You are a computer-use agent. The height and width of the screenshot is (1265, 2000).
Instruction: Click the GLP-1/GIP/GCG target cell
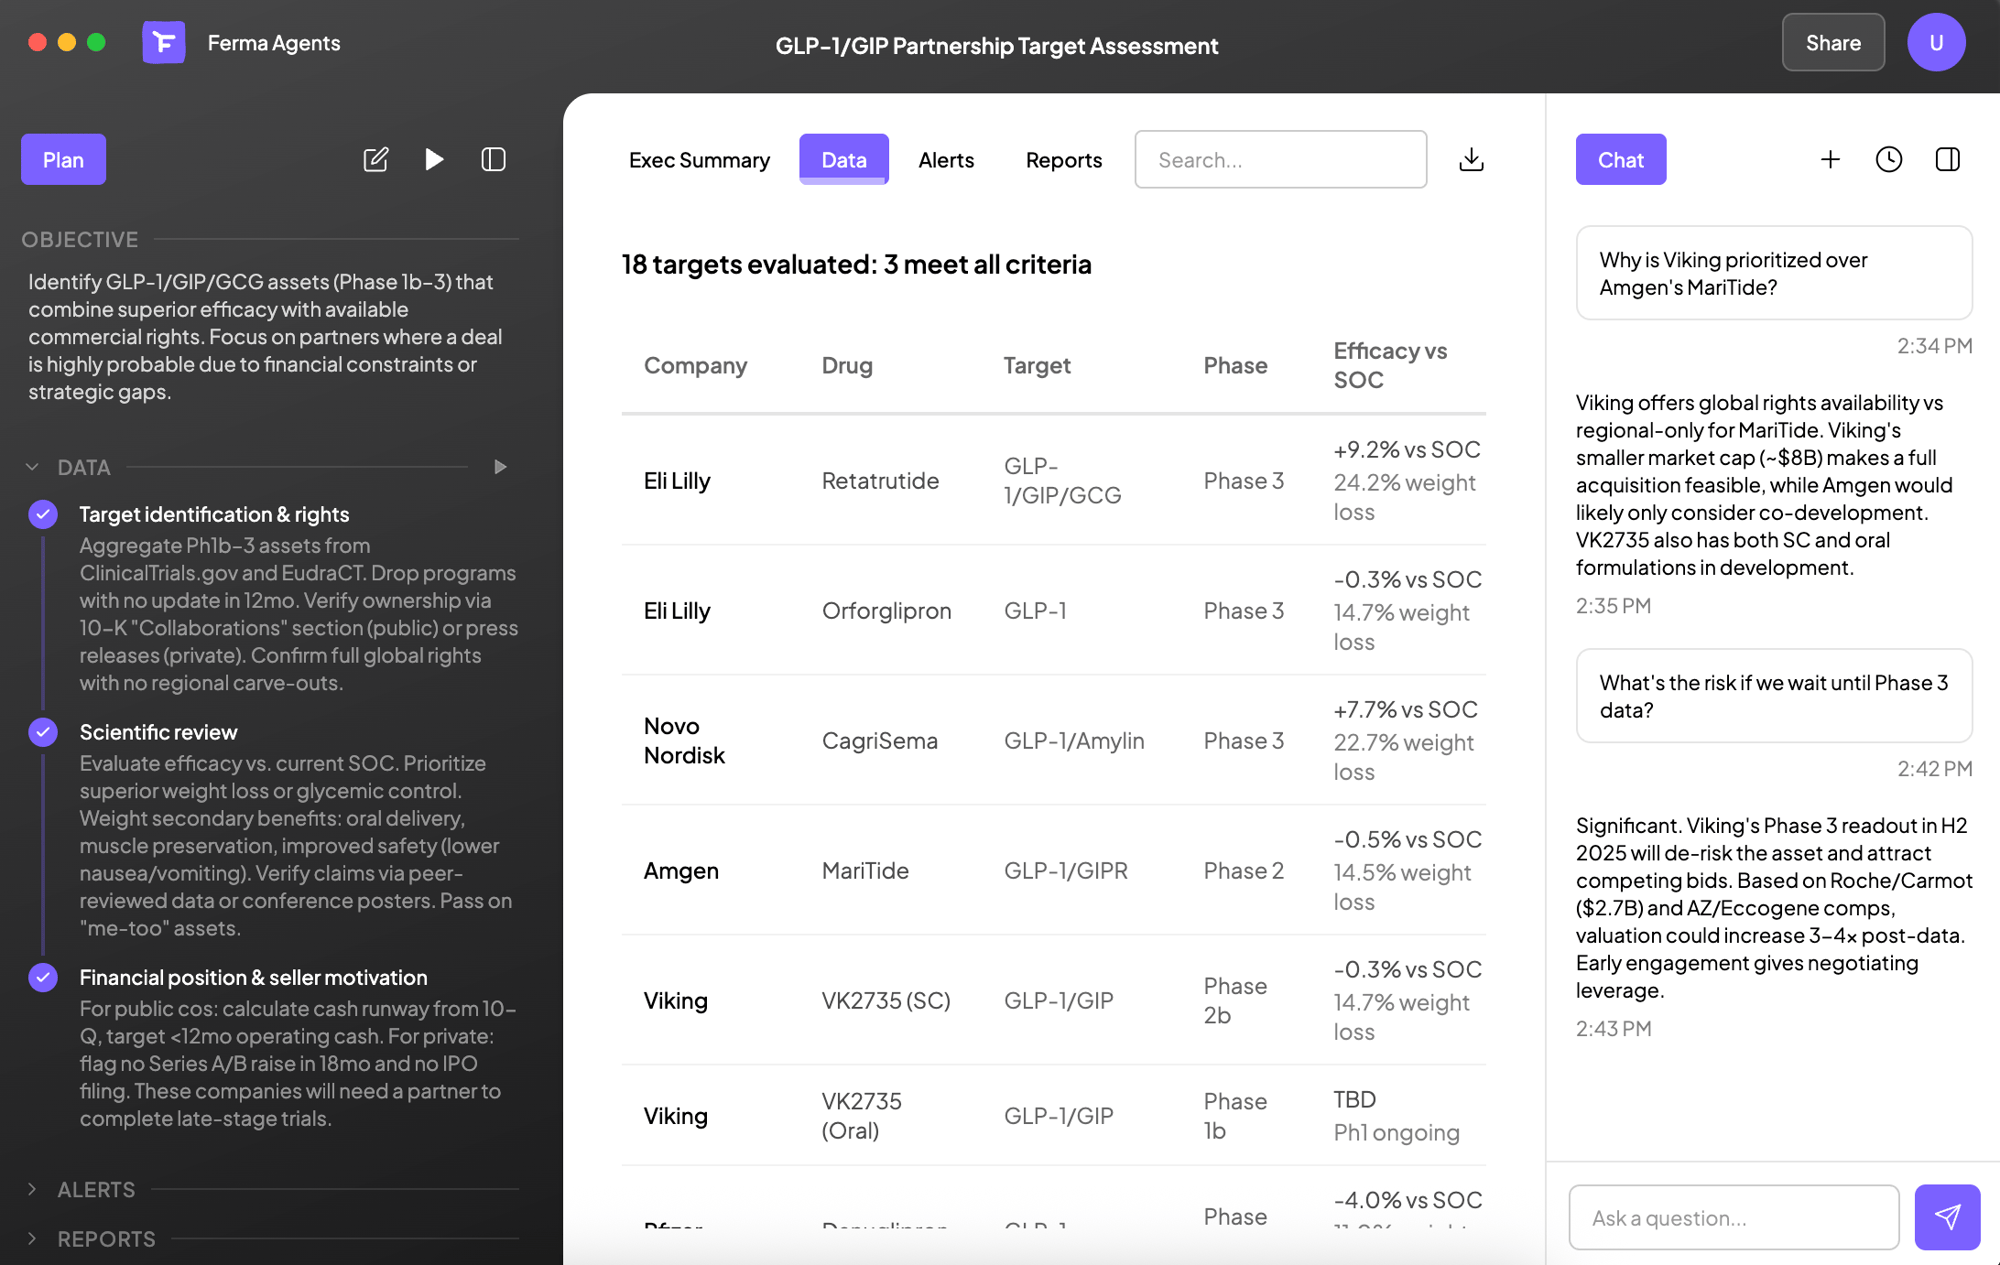tap(1063, 481)
